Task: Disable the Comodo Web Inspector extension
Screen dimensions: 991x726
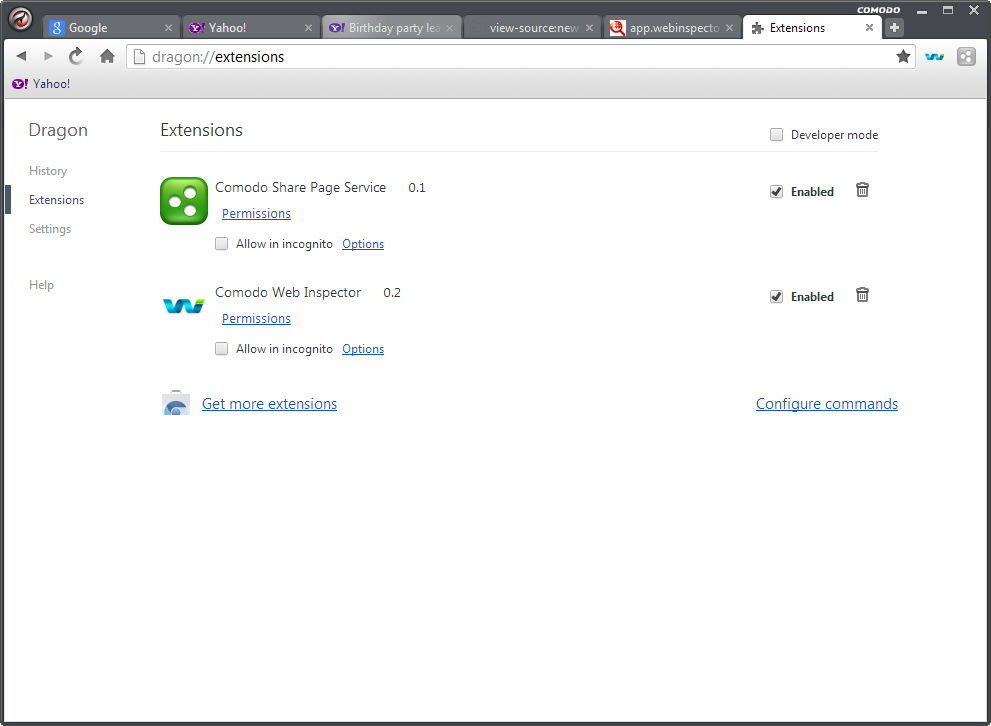Action: [777, 296]
